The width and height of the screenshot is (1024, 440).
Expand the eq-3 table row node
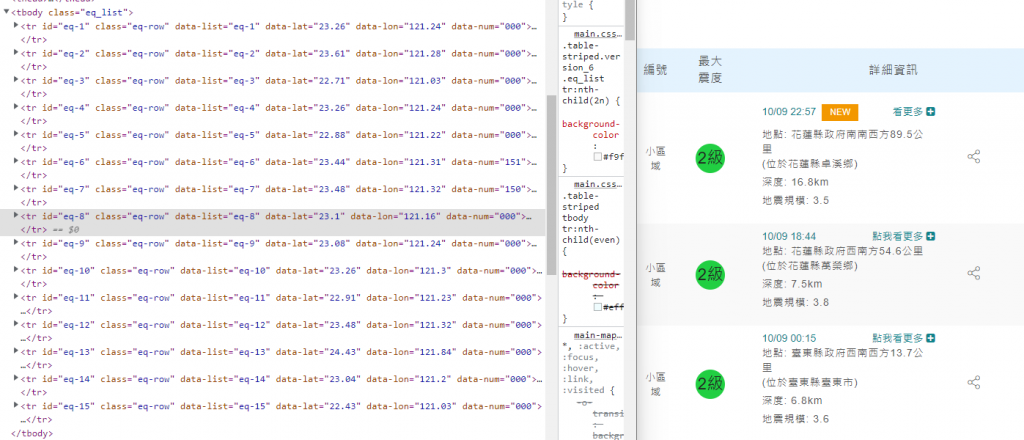[16, 80]
